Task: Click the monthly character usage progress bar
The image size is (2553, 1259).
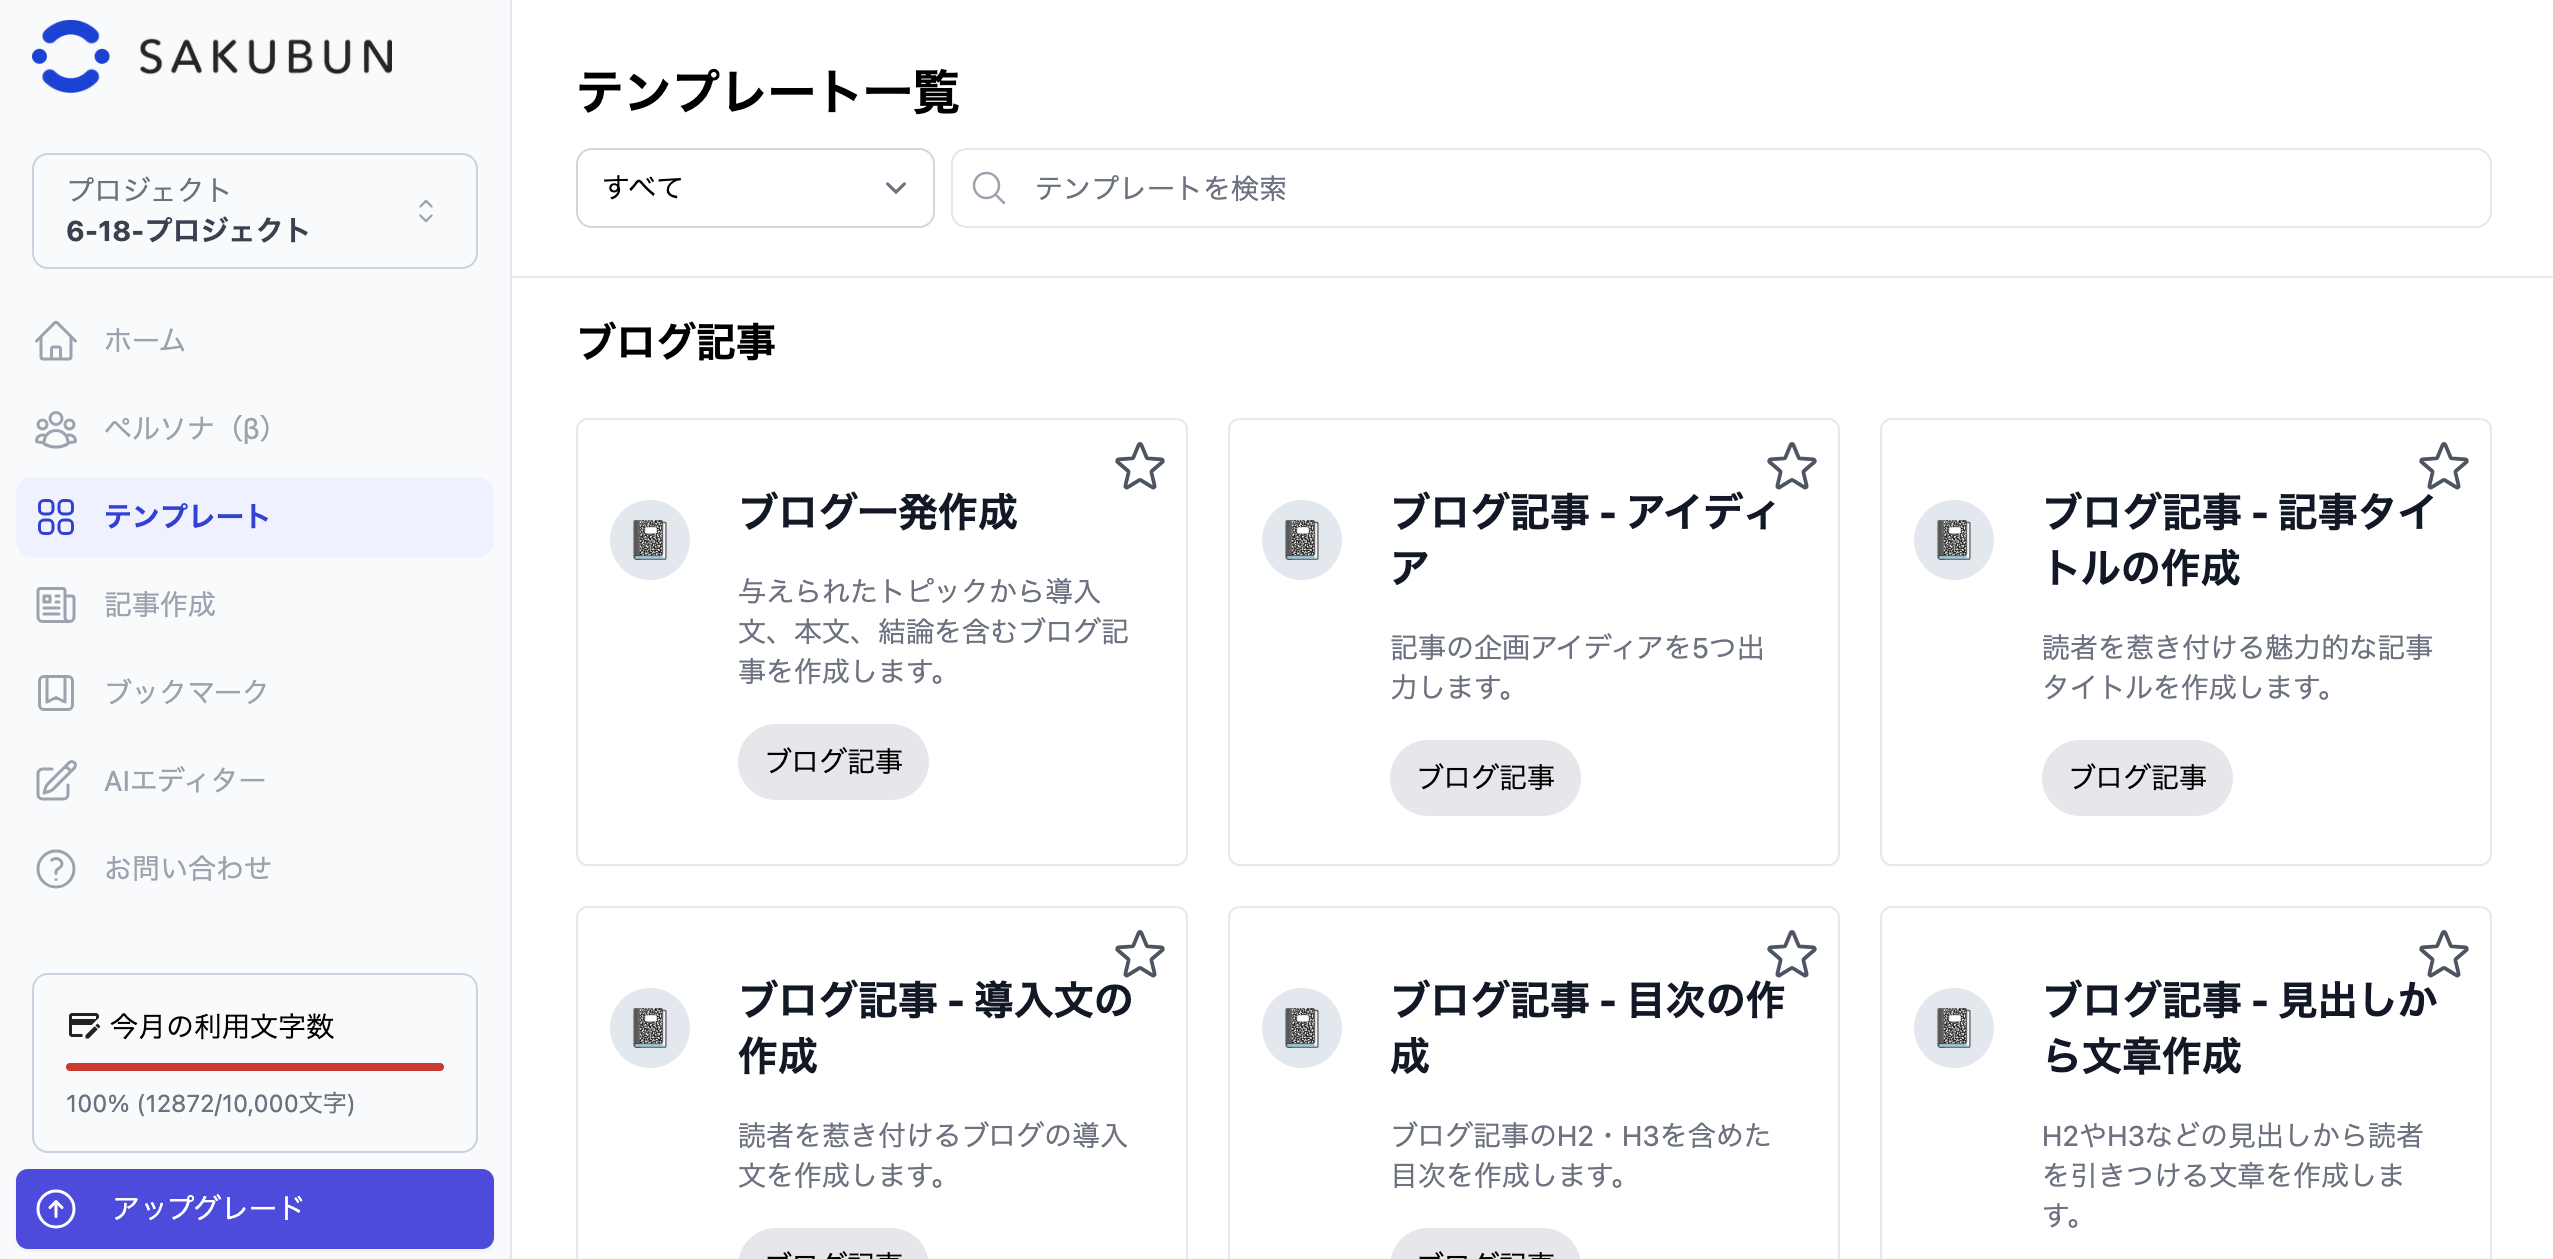Action: coord(254,1067)
